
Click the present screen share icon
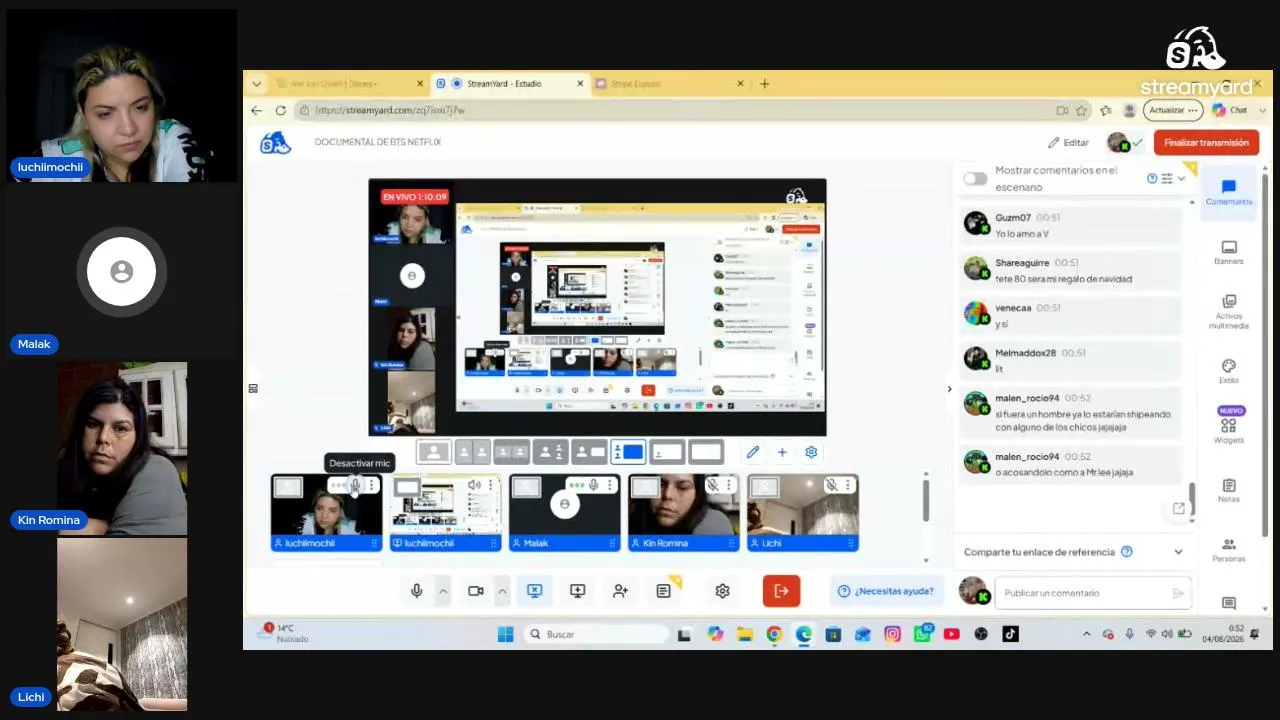click(577, 591)
